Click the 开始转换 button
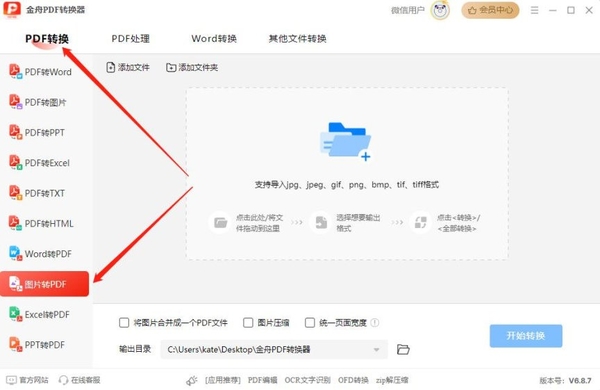 (526, 336)
